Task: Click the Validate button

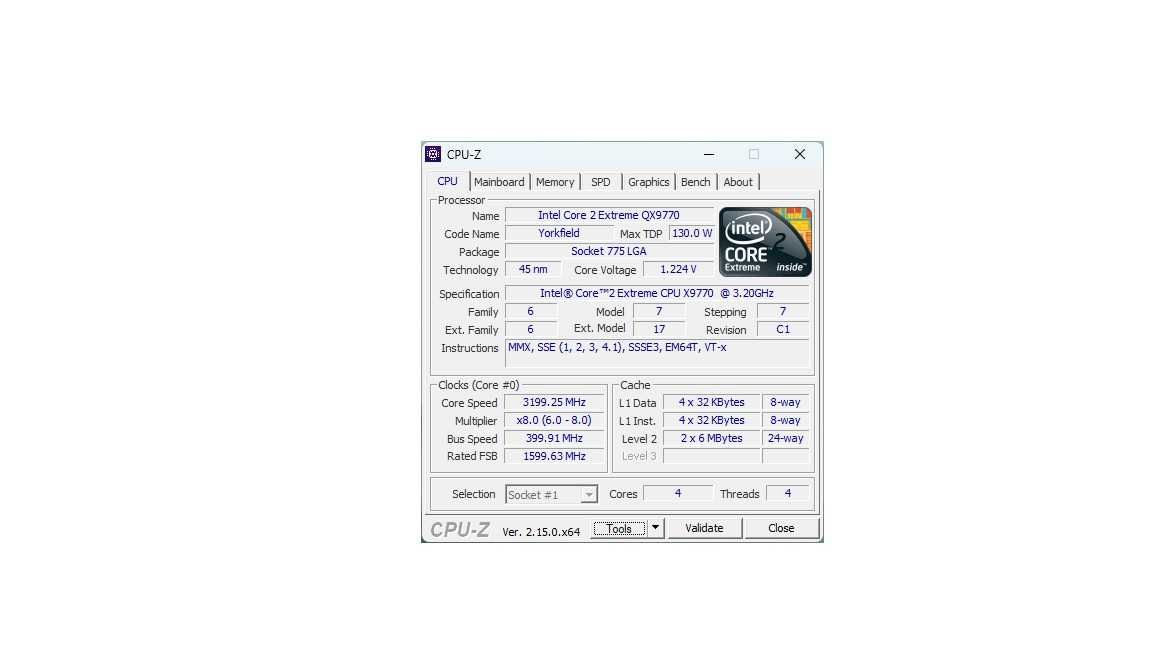Action: [x=704, y=528]
